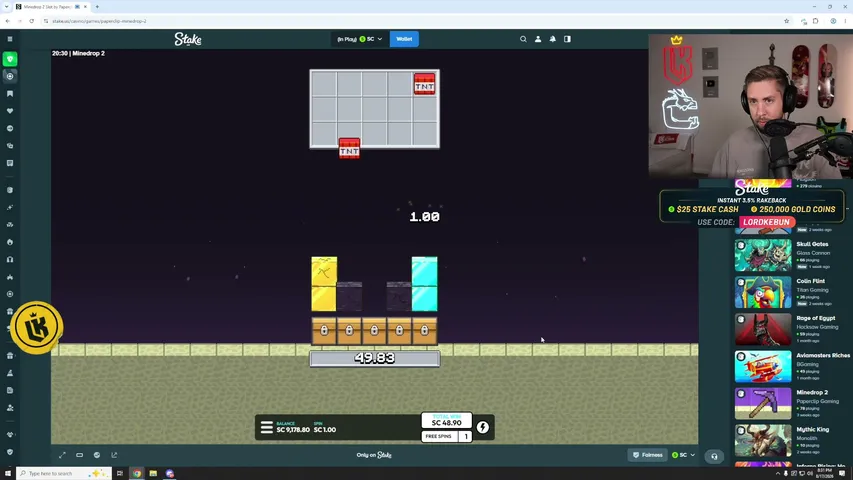Click the Free Spins counter box
Screen dimensions: 853x480
pyautogui.click(x=447, y=436)
